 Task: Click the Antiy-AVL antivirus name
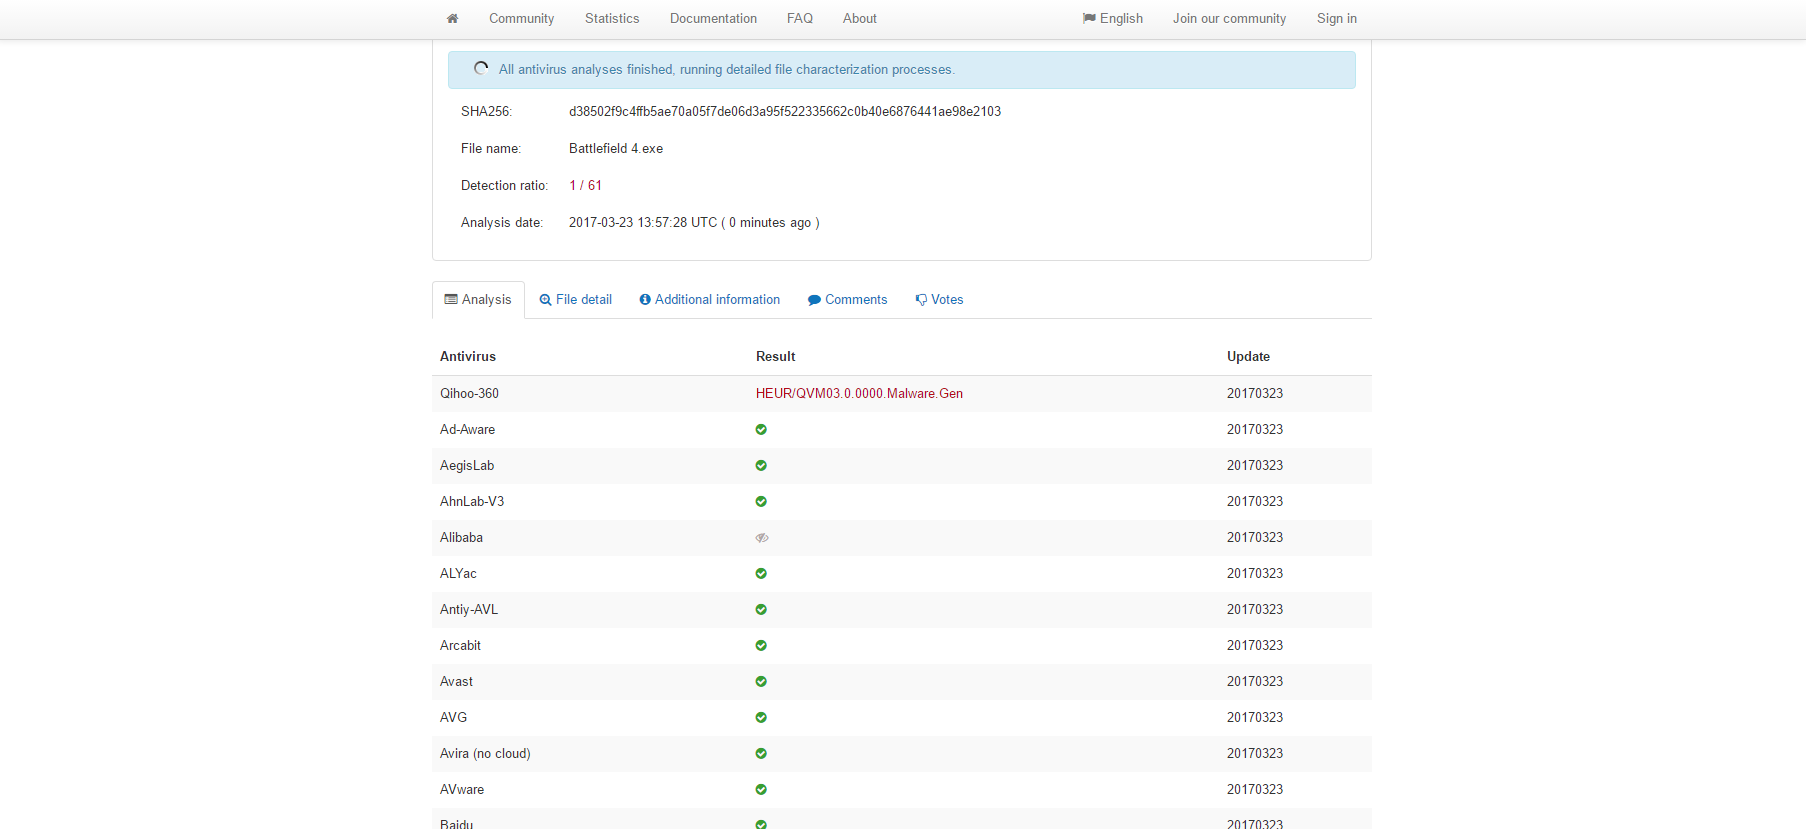point(469,610)
